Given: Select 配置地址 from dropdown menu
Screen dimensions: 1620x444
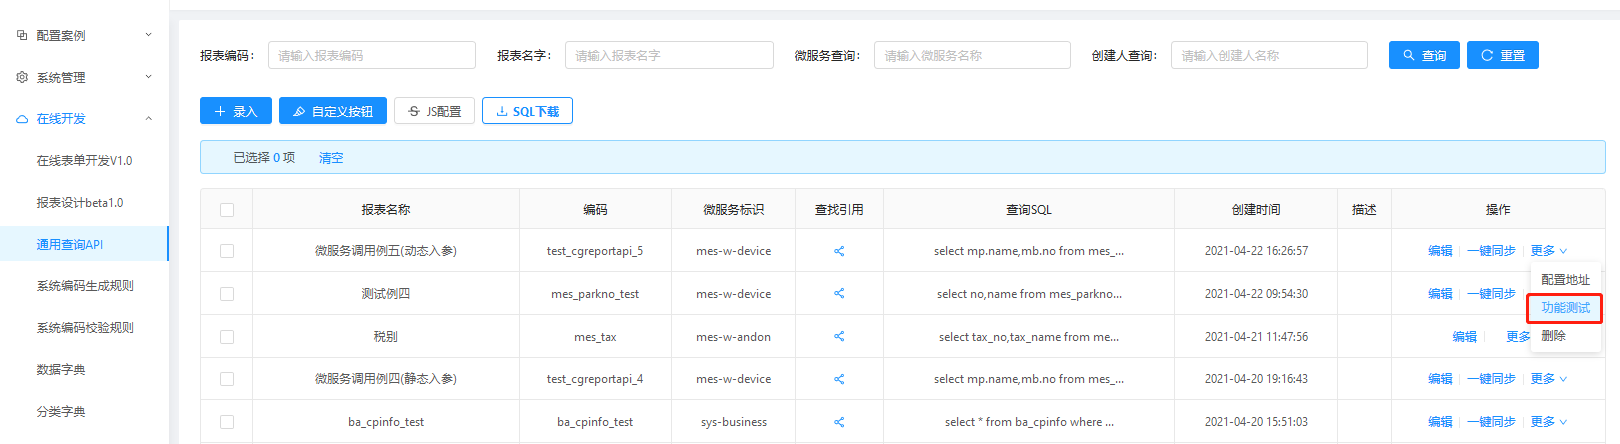Looking at the screenshot, I should coord(1565,280).
